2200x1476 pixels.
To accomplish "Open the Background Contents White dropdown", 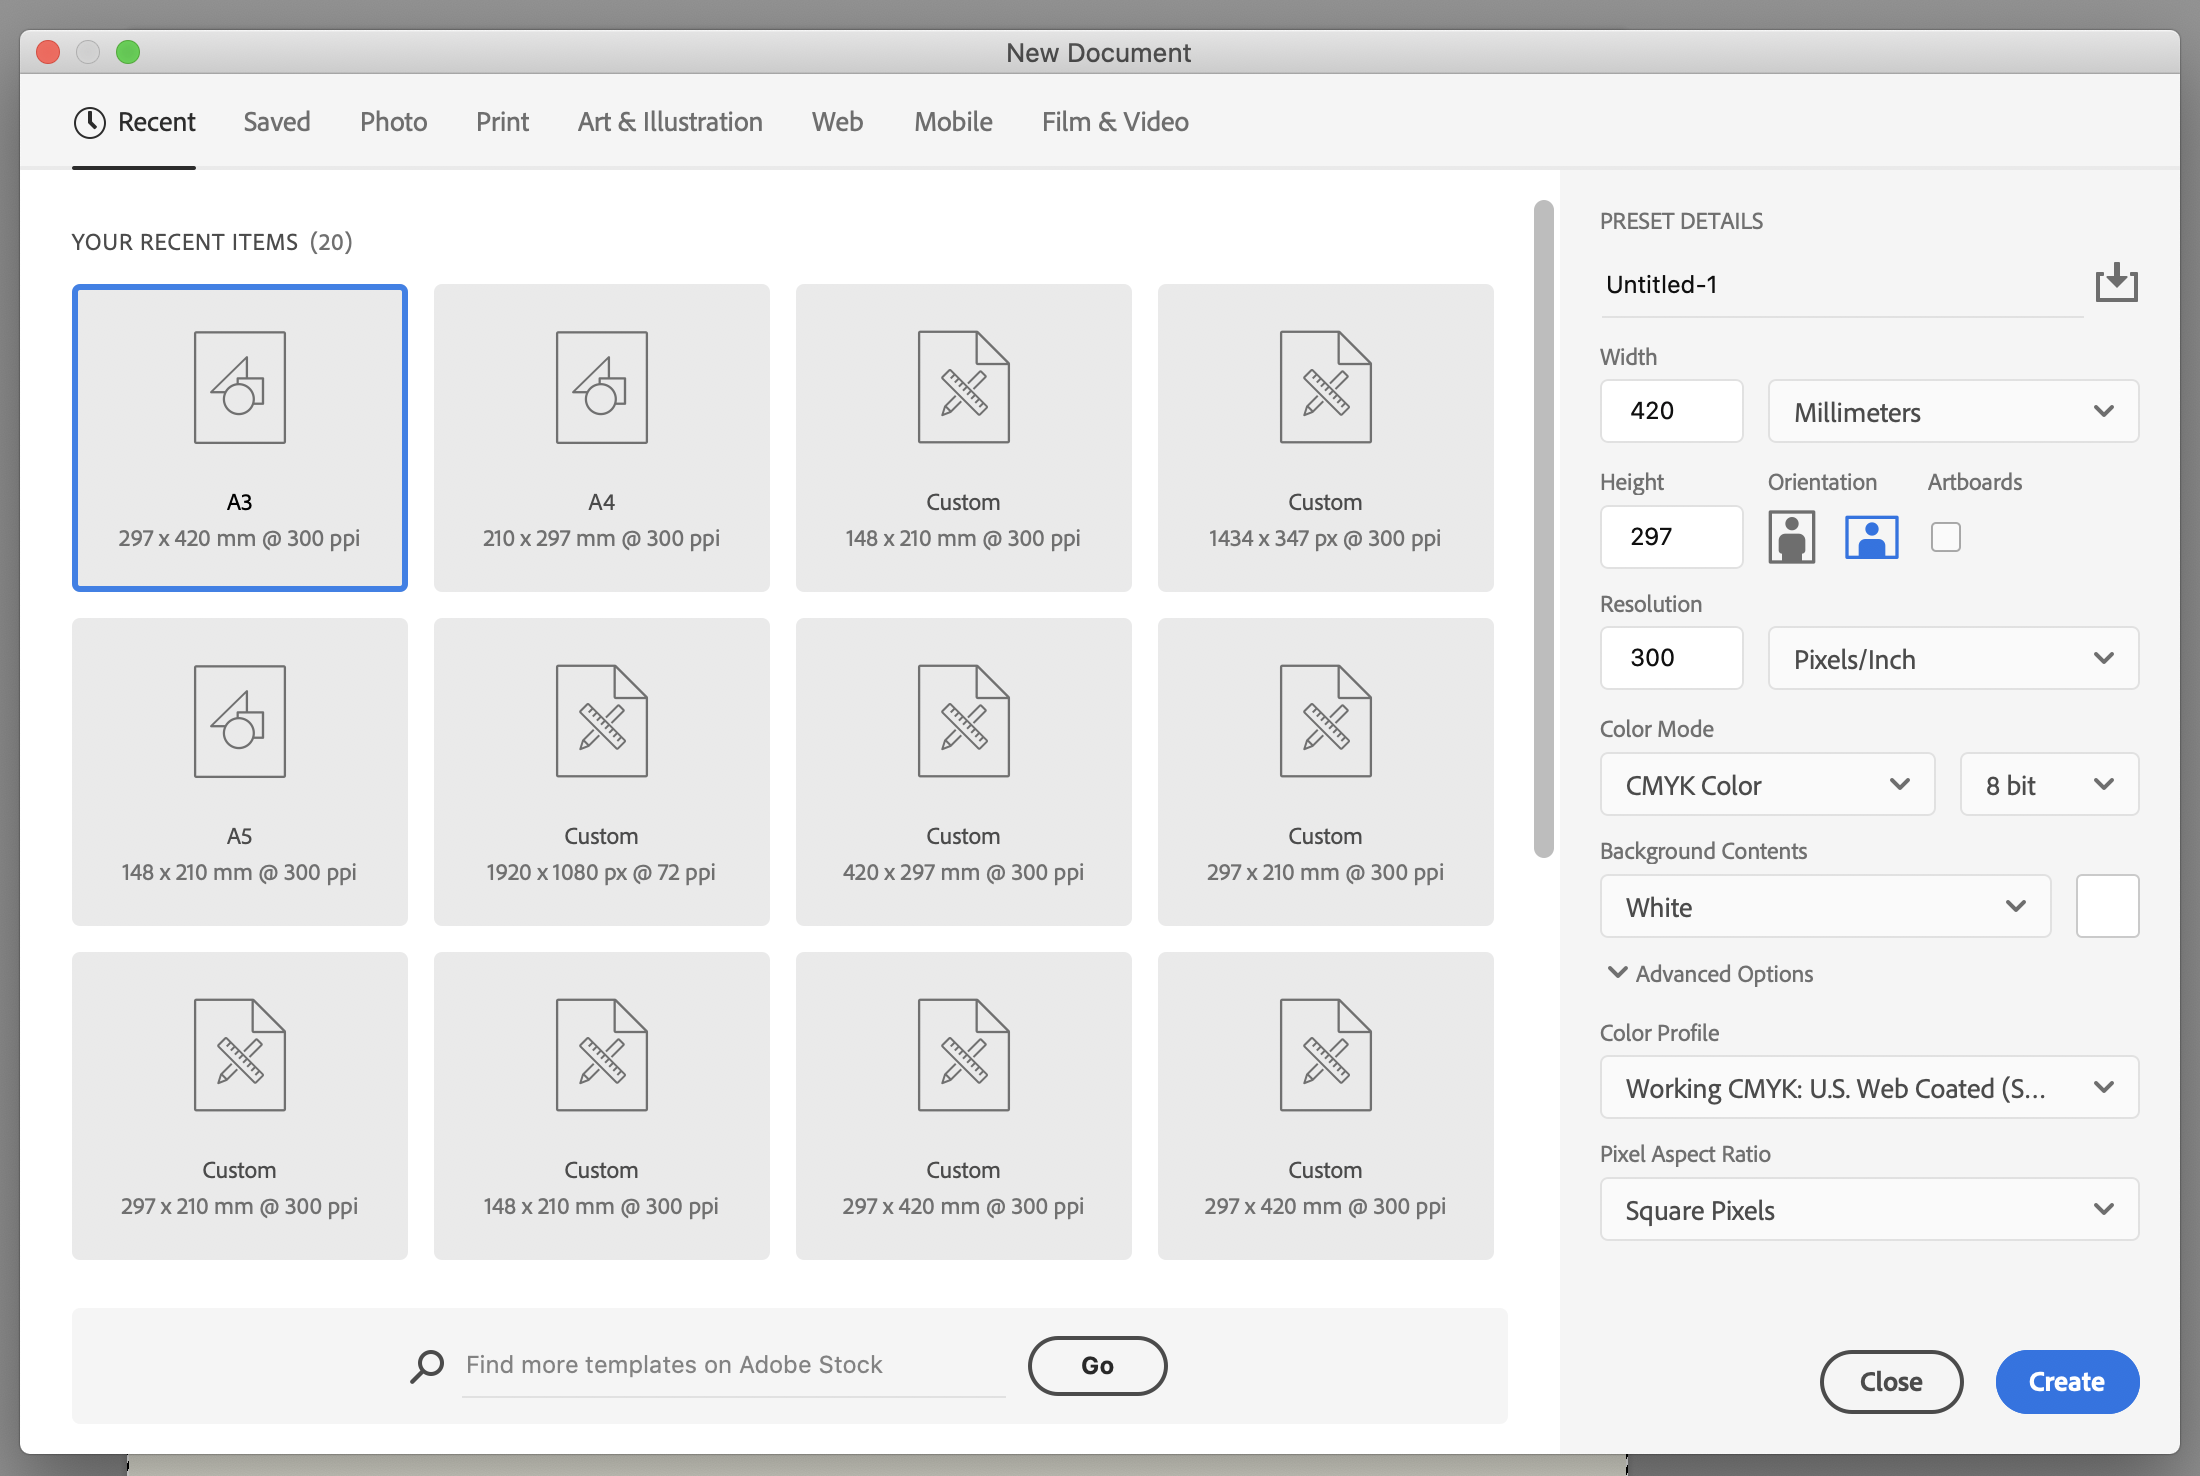I will pyautogui.click(x=1824, y=907).
